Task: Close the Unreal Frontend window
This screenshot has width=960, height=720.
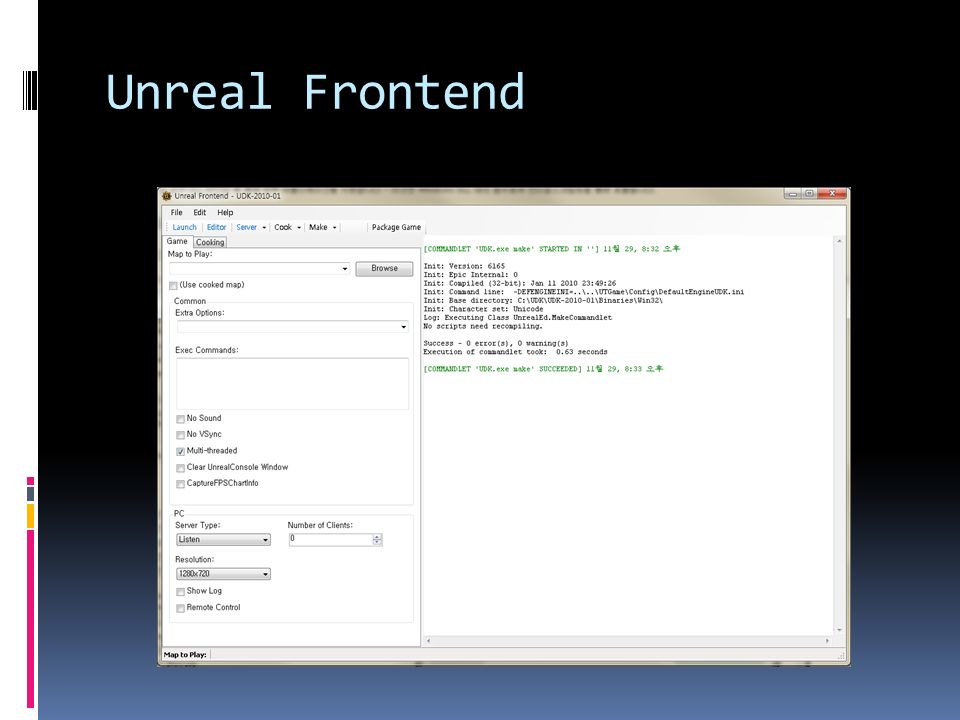Action: click(x=832, y=194)
